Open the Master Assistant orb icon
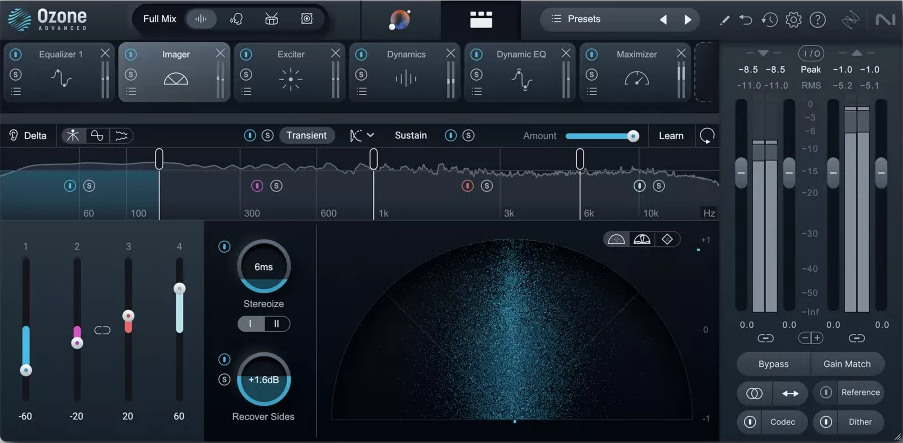Image resolution: width=903 pixels, height=443 pixels. tap(399, 19)
